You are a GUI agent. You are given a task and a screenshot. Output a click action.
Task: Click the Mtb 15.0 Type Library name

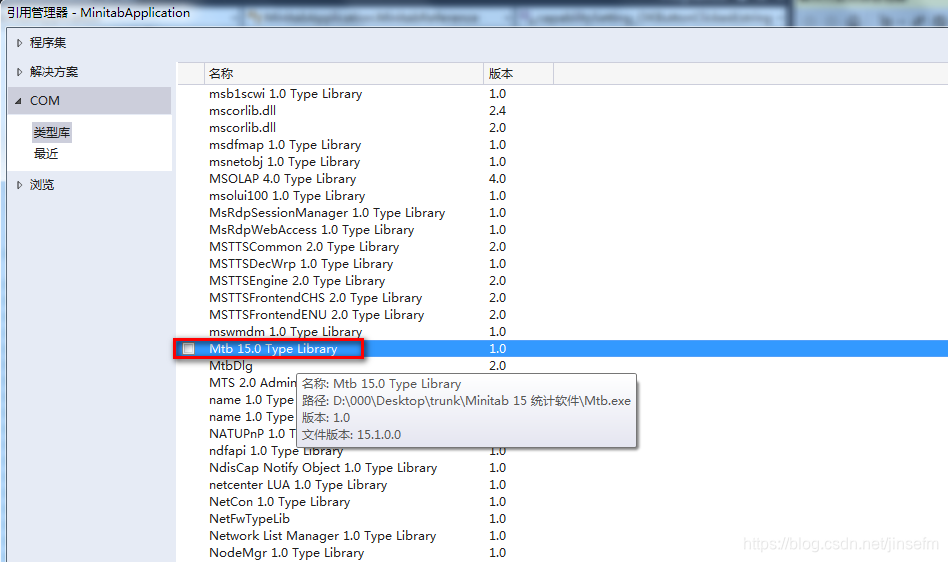(x=273, y=349)
